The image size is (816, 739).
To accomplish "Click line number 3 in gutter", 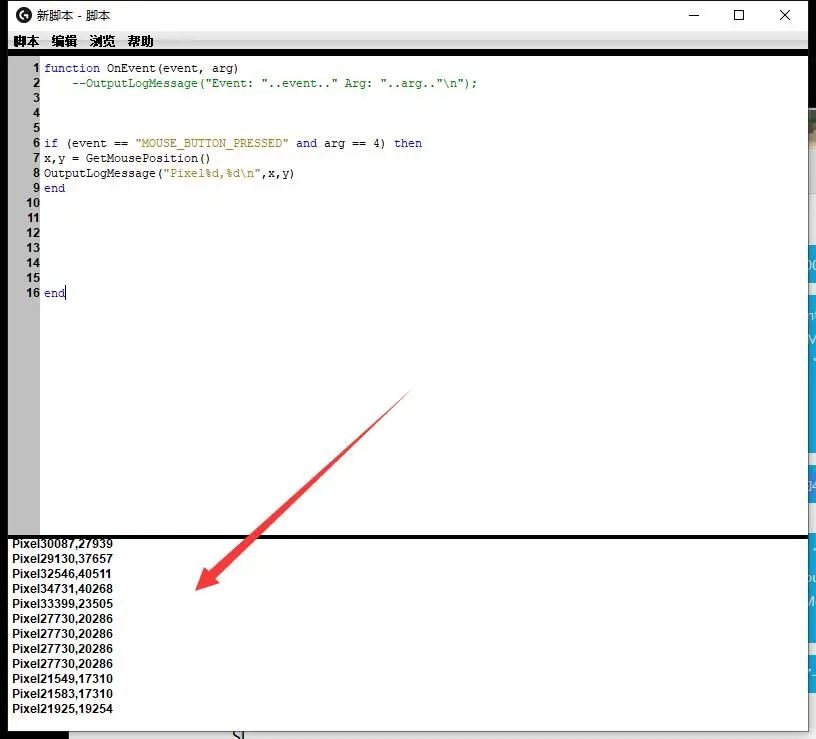I will point(36,98).
